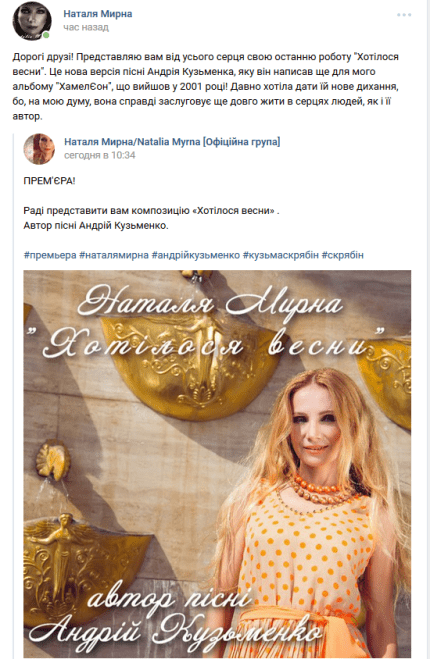The width and height of the screenshot is (430, 659).
Task: Select the #наталямирна hashtag
Action: 114,255
